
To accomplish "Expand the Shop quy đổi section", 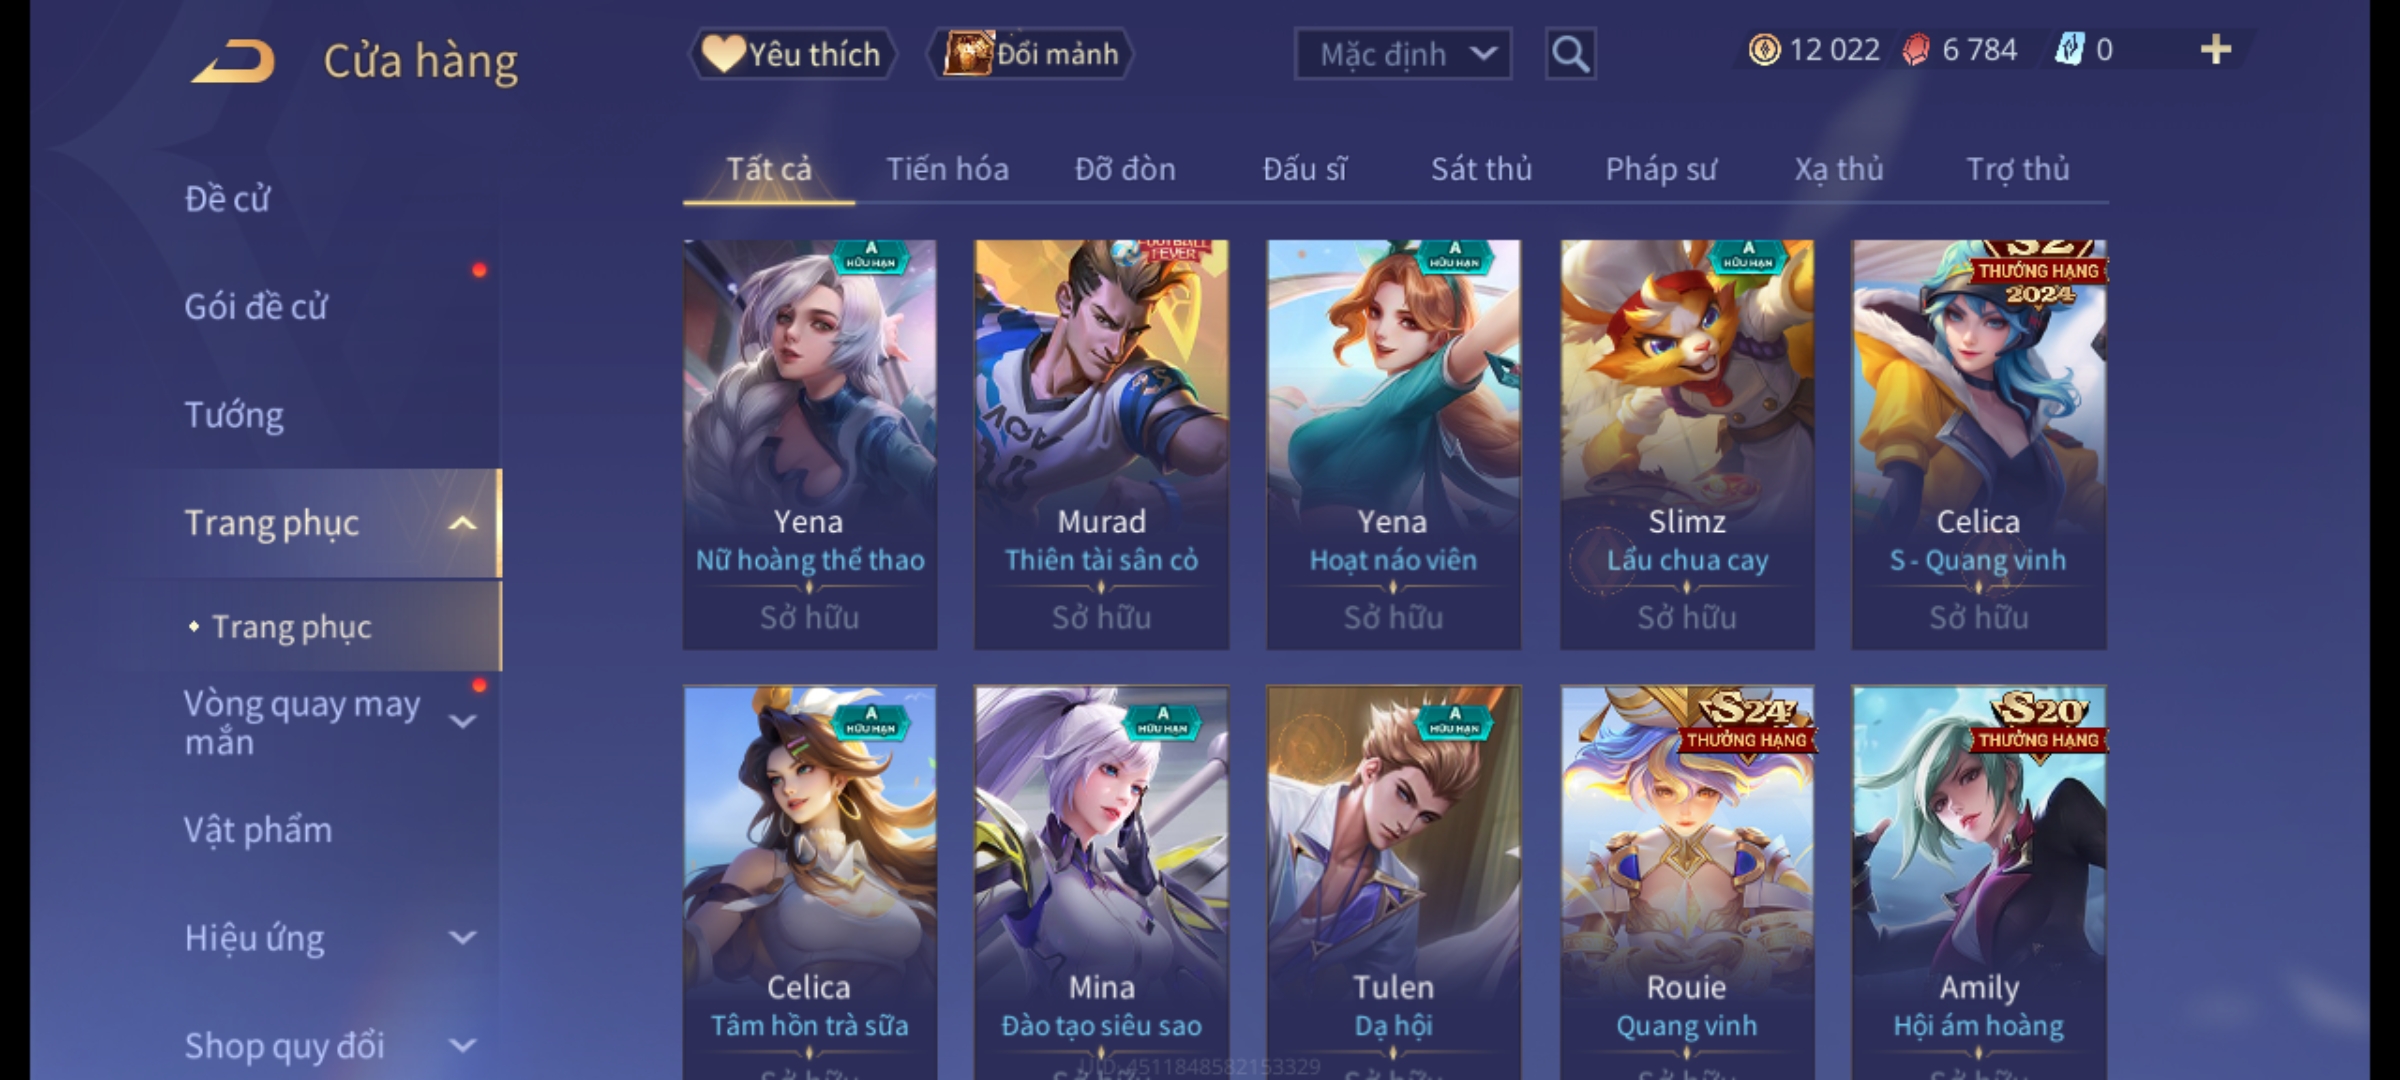I will [x=462, y=1045].
